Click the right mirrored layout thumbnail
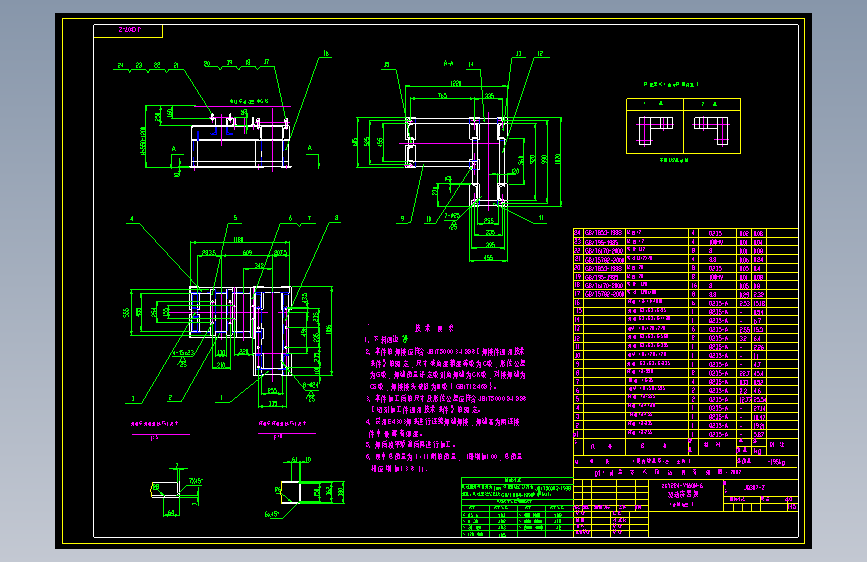Viewport: 867px width, 562px height. (x=712, y=131)
